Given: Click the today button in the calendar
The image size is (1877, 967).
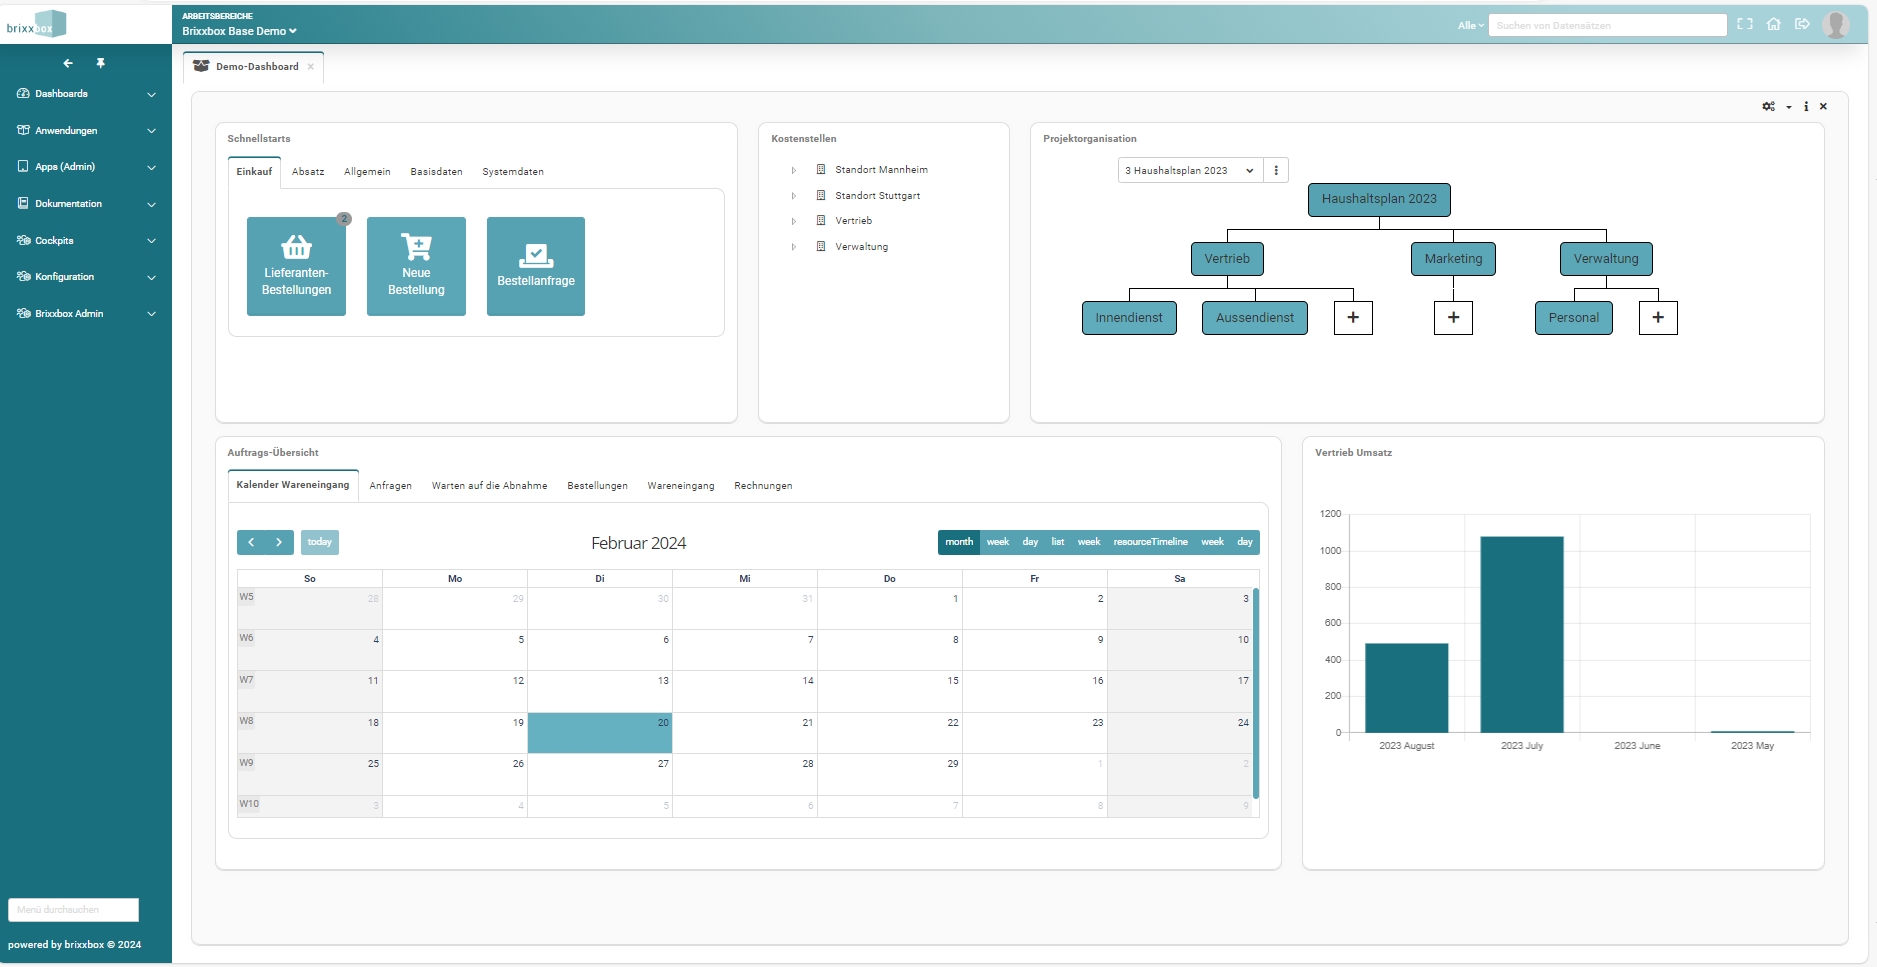Looking at the screenshot, I should tap(319, 542).
